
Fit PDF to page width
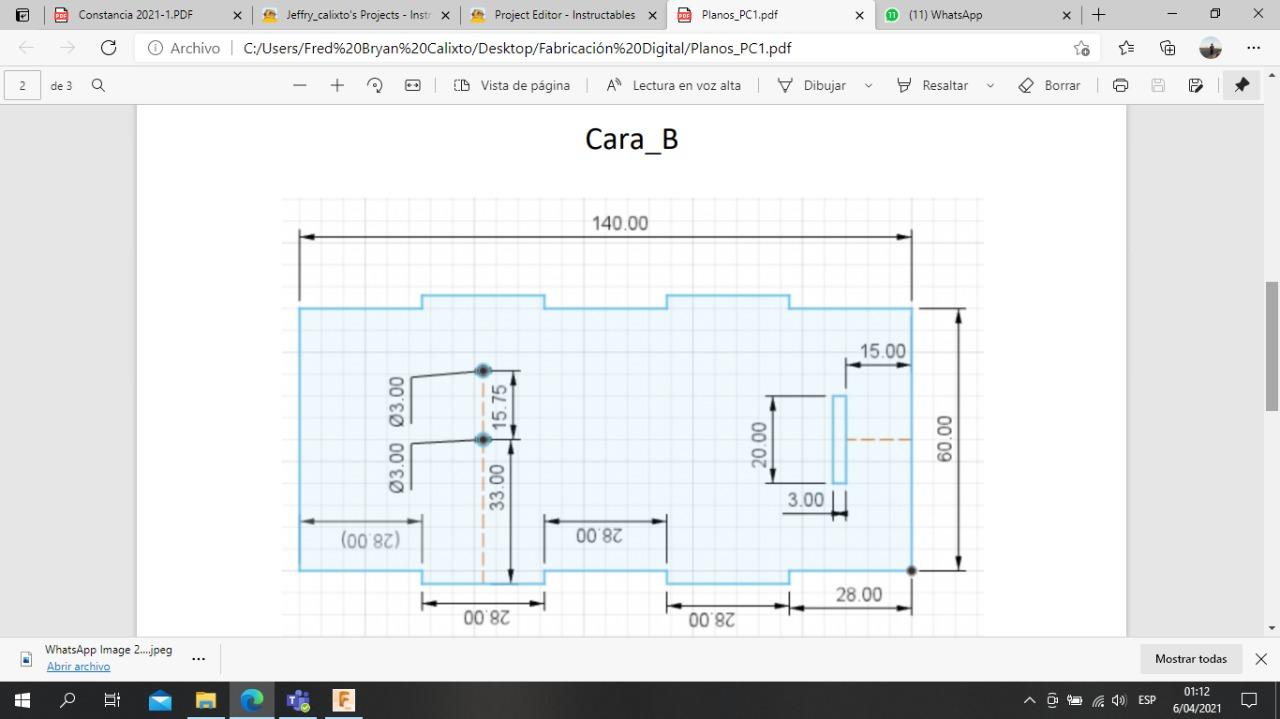point(412,85)
